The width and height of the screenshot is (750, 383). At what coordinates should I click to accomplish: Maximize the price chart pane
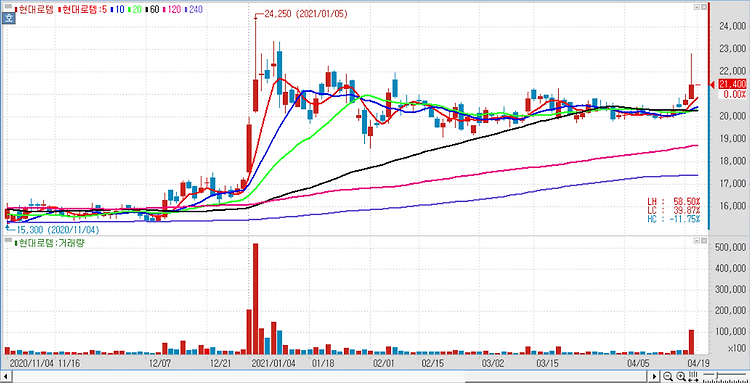[x=697, y=7]
